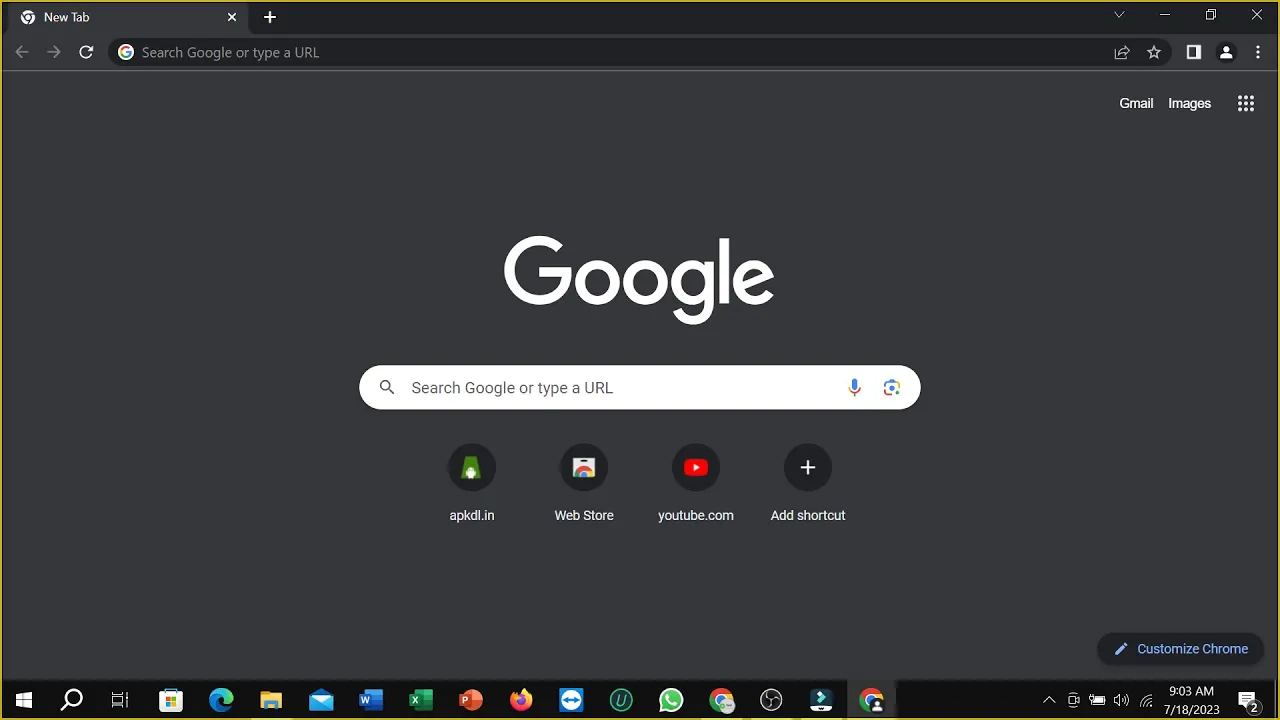Click the forward navigation arrow
Image resolution: width=1280 pixels, height=720 pixels.
[54, 52]
